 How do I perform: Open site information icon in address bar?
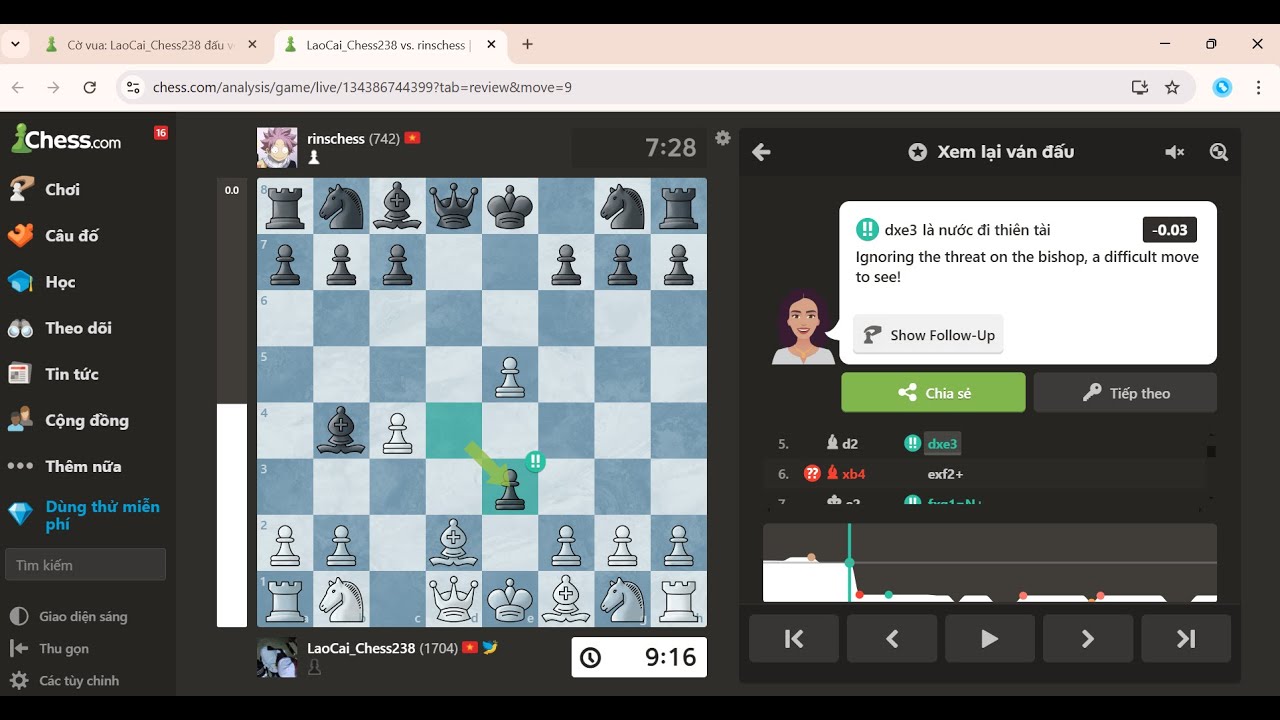pyautogui.click(x=132, y=87)
